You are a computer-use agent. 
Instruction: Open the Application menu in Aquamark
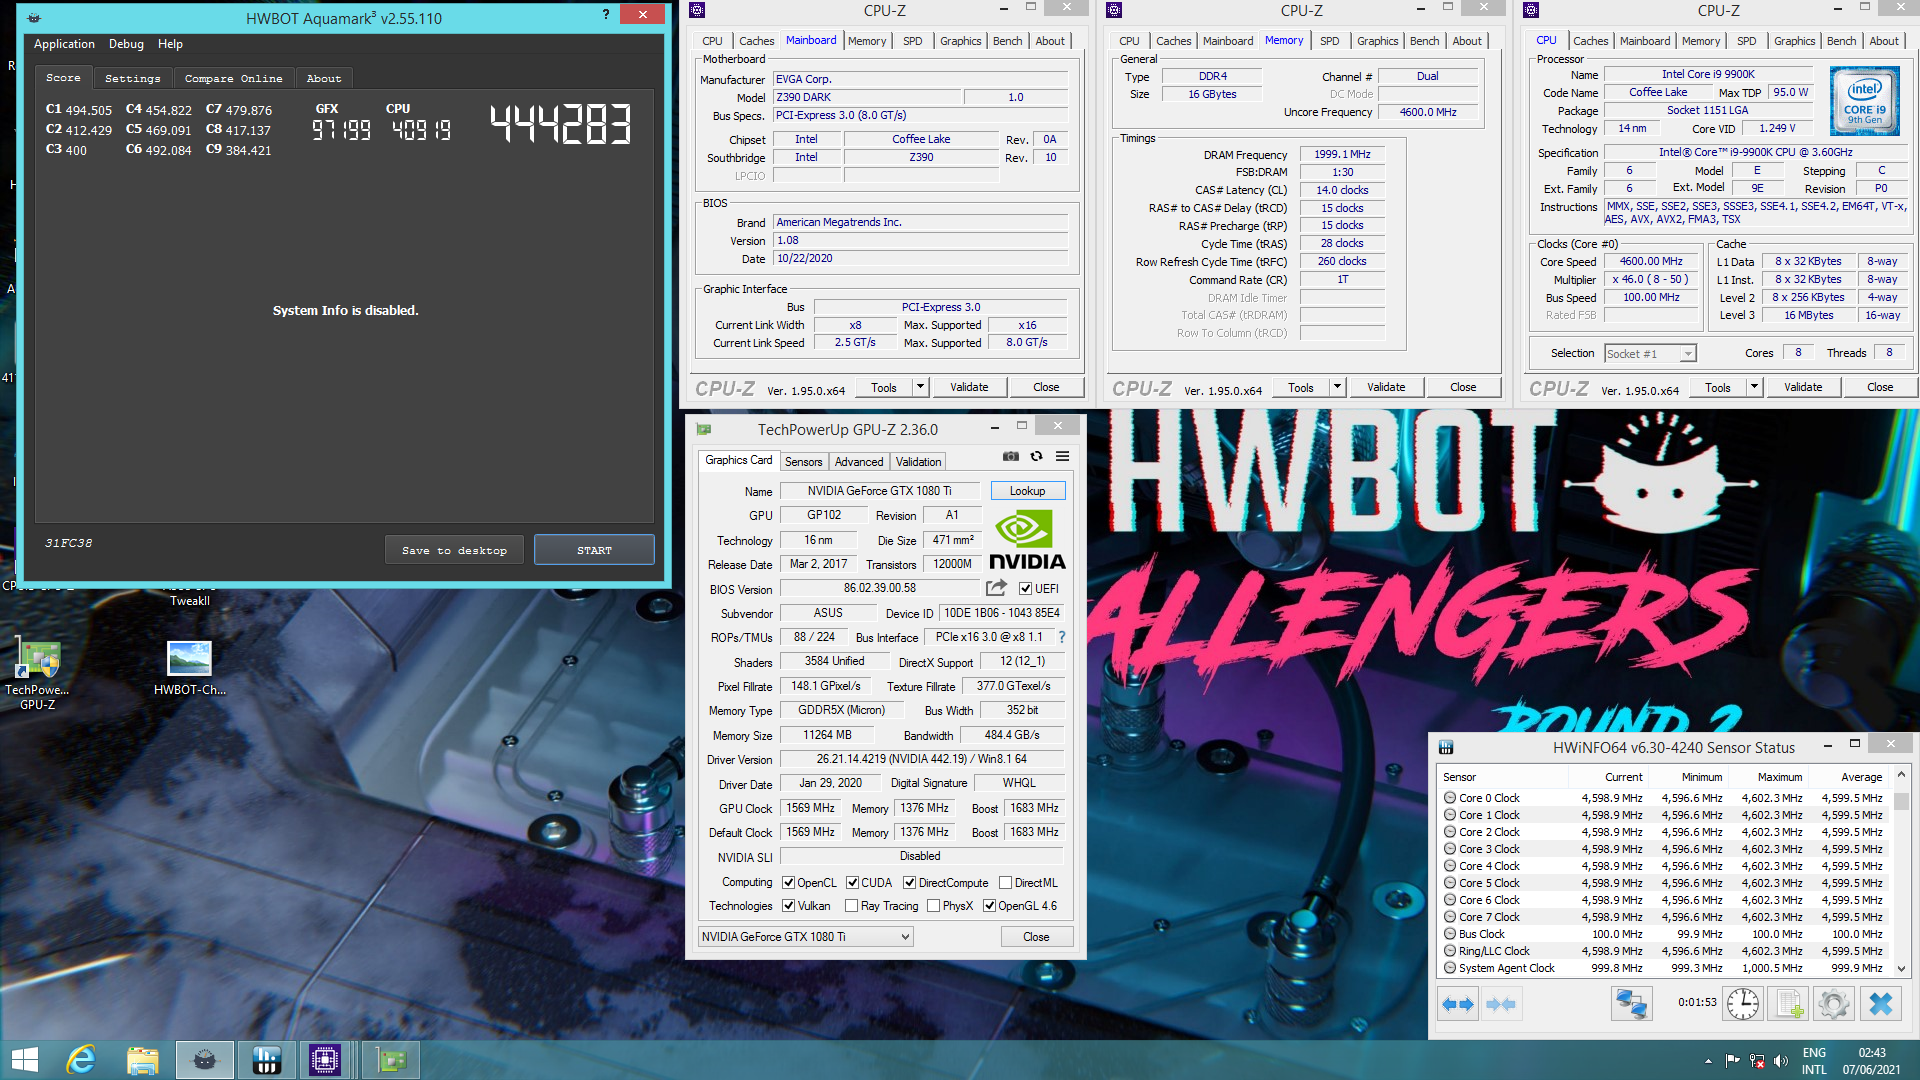coord(64,44)
